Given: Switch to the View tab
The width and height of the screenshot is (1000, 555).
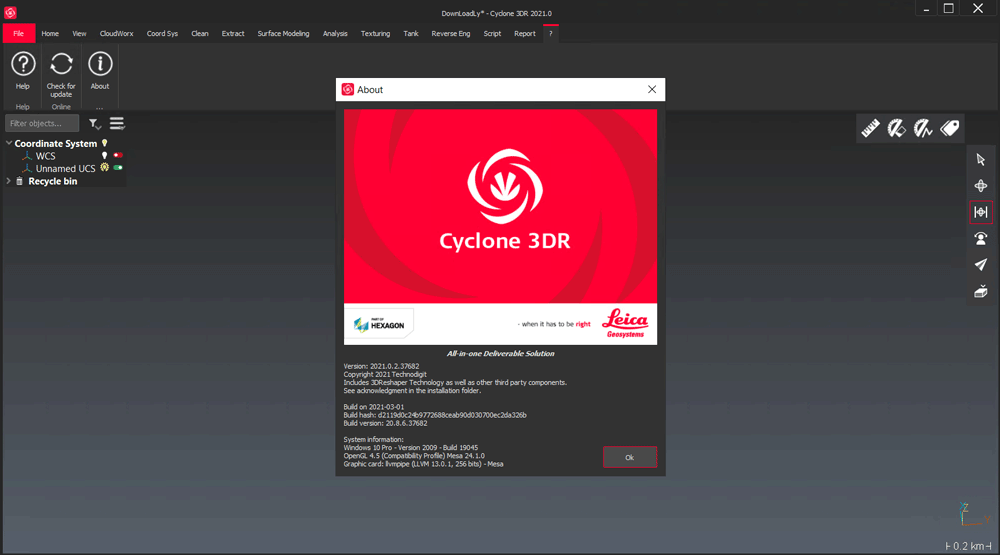Looking at the screenshot, I should point(79,34).
